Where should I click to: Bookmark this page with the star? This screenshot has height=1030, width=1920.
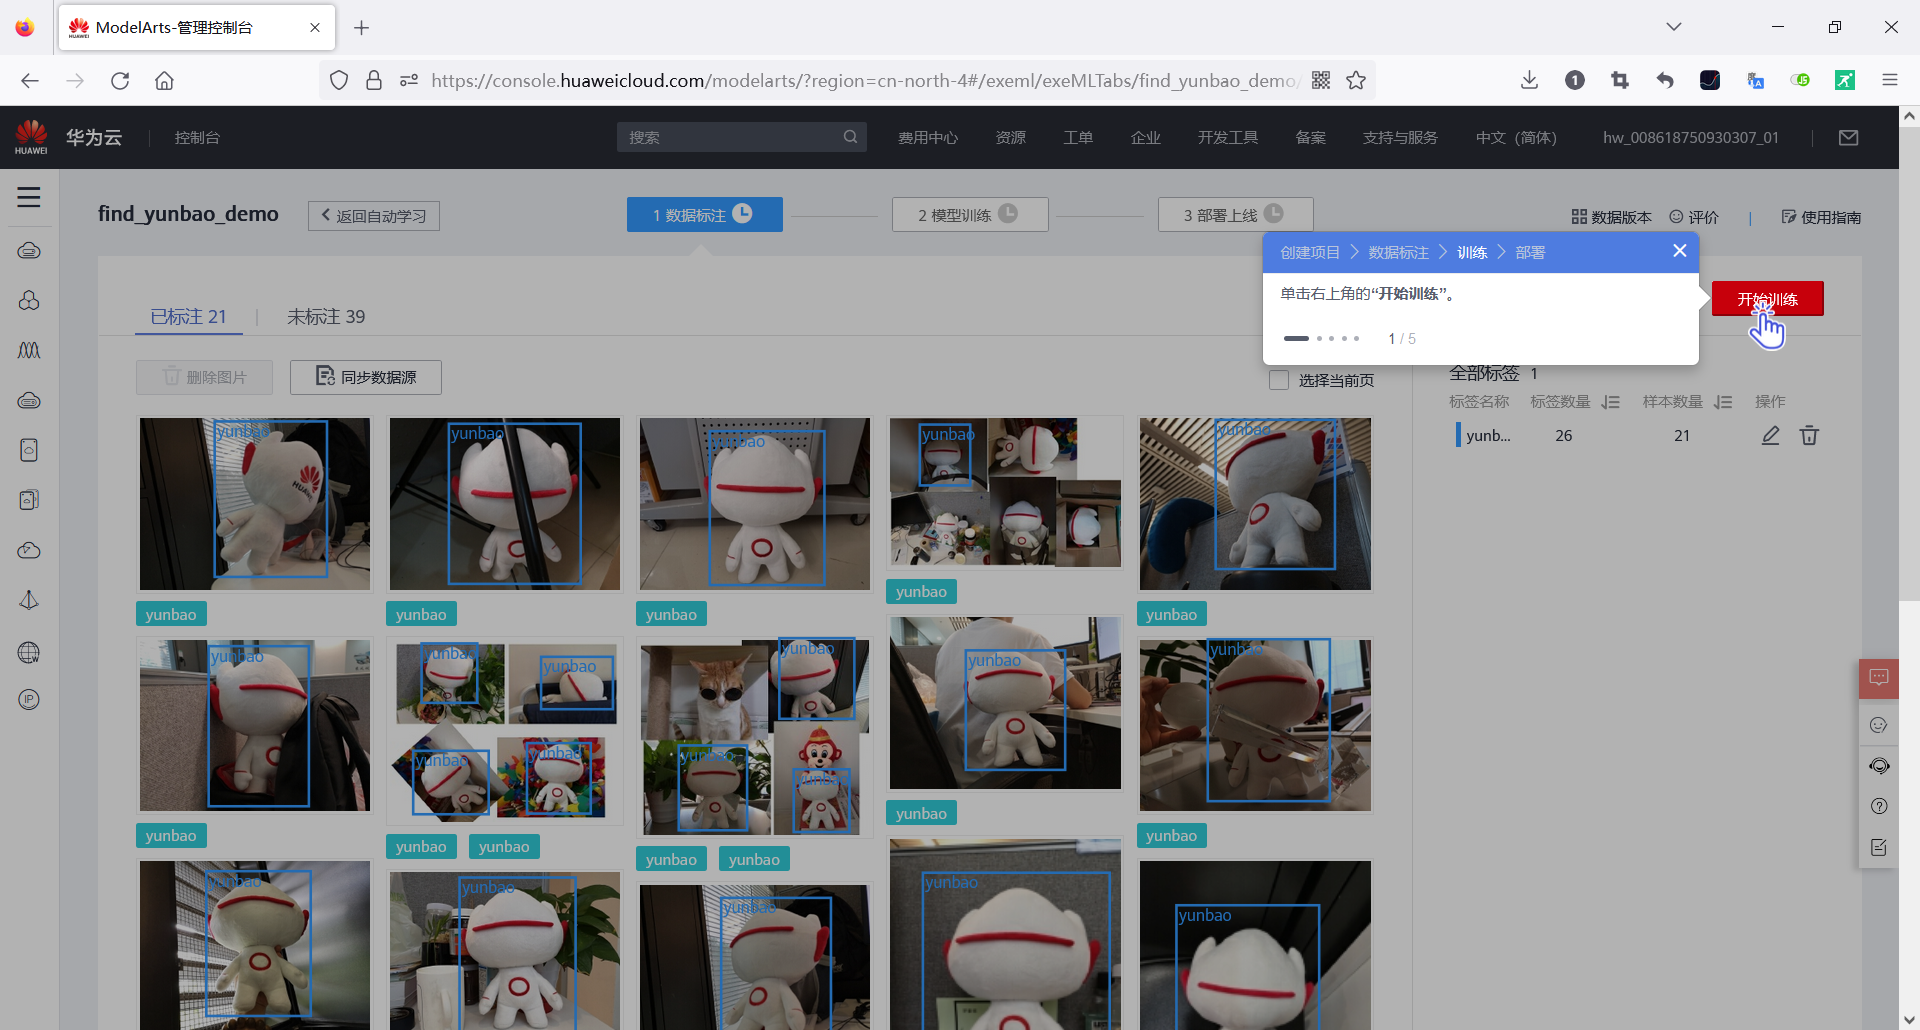pyautogui.click(x=1356, y=81)
